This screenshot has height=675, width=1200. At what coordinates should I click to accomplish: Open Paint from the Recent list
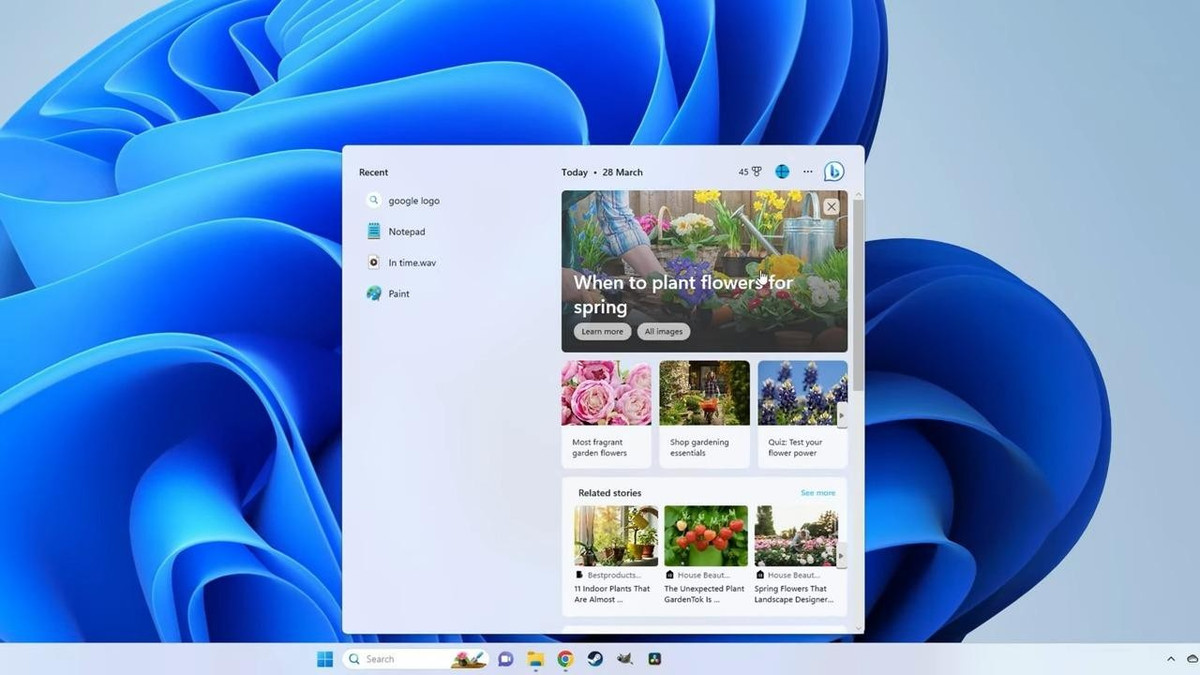(398, 293)
